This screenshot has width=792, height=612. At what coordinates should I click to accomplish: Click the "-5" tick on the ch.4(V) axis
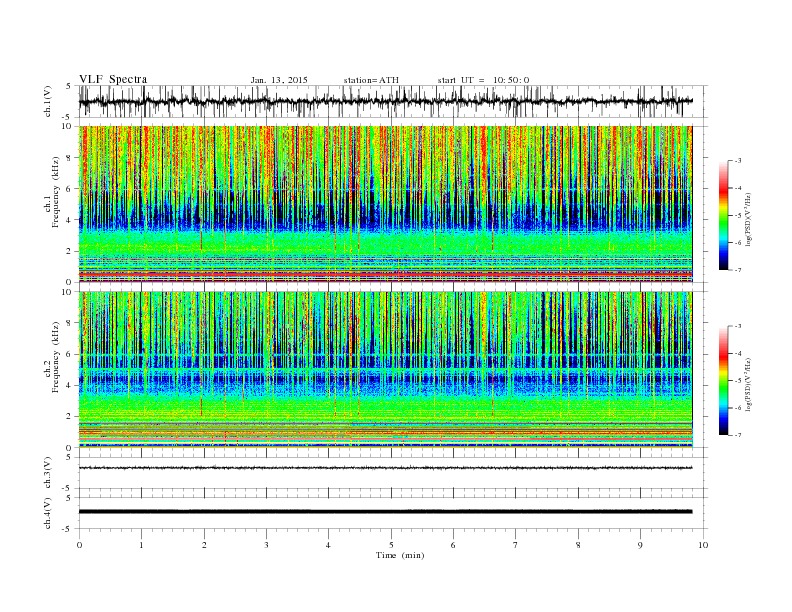click(x=68, y=529)
